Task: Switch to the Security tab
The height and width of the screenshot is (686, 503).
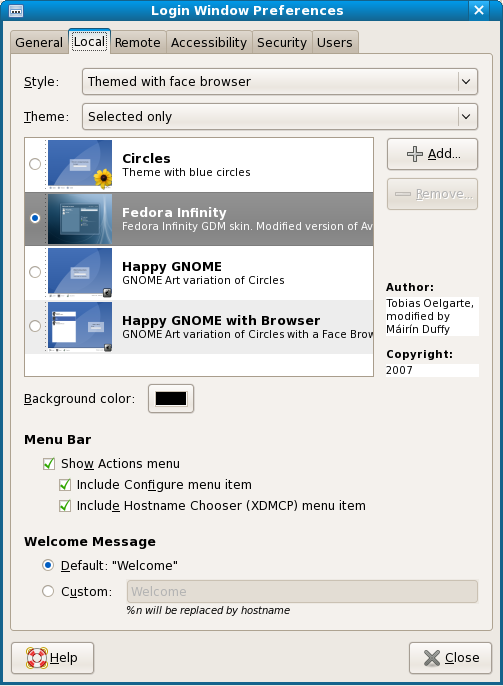Action: [x=282, y=42]
